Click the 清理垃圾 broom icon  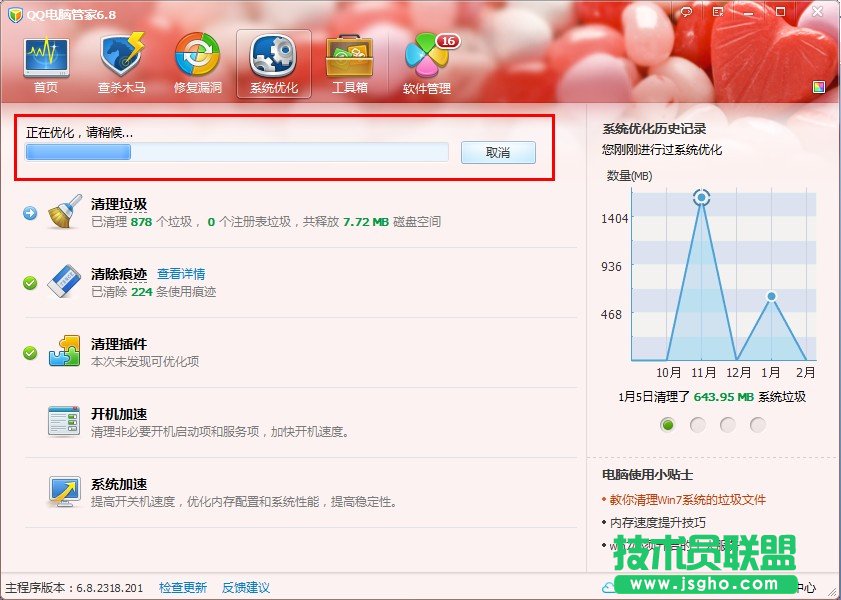click(63, 211)
